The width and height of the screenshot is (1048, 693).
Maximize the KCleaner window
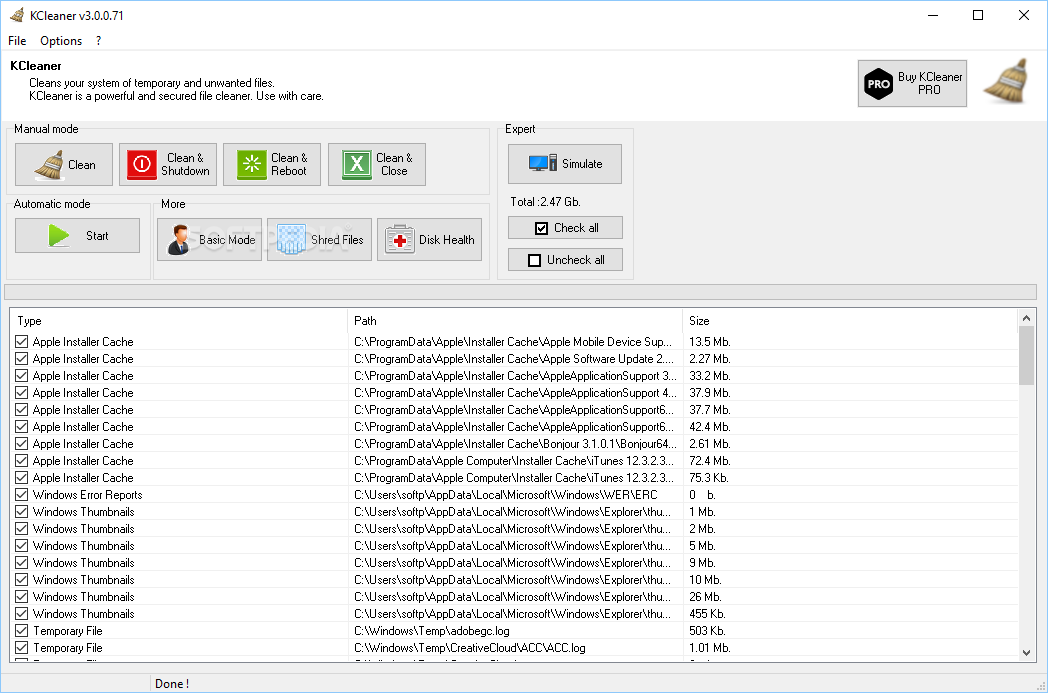978,15
